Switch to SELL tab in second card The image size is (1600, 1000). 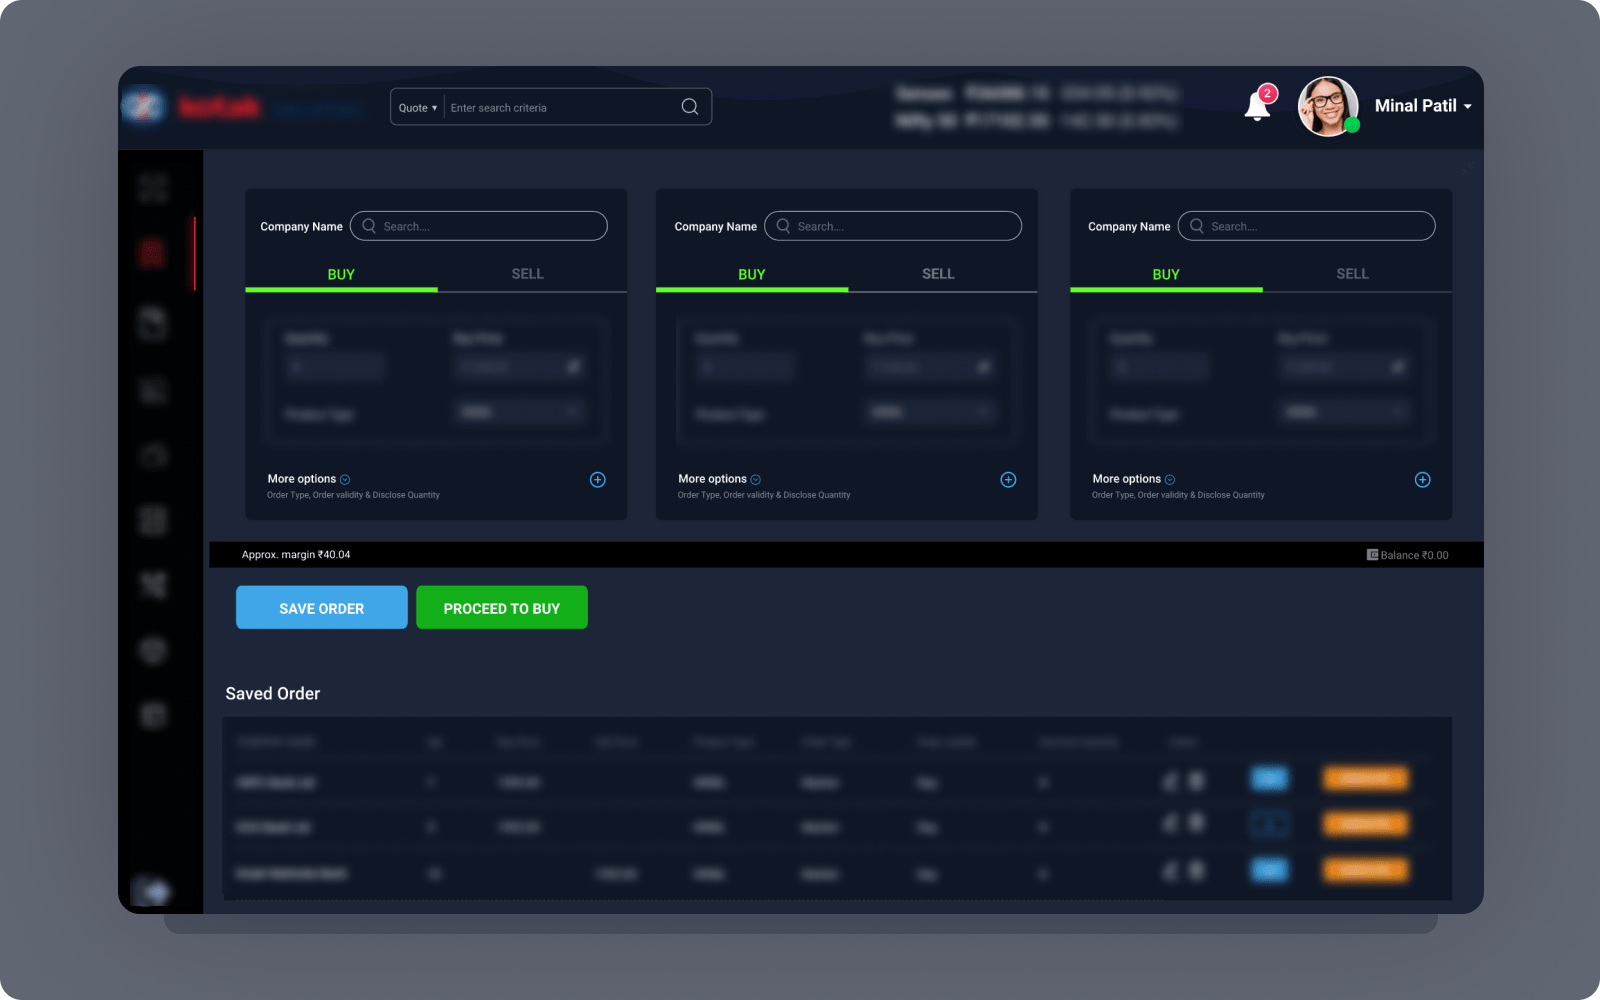[x=938, y=274]
